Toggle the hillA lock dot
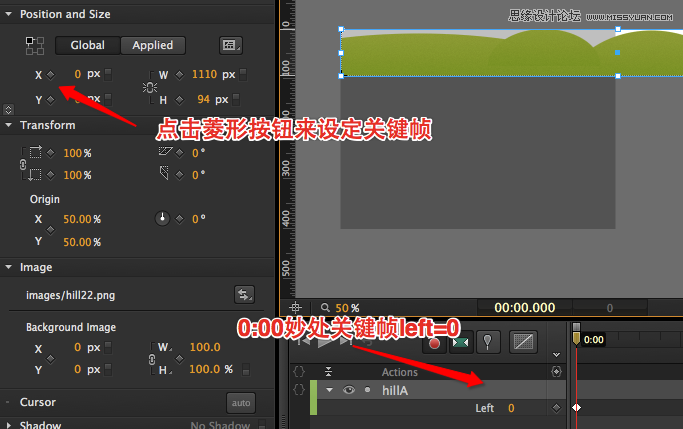The height and width of the screenshot is (429, 683). 368,389
